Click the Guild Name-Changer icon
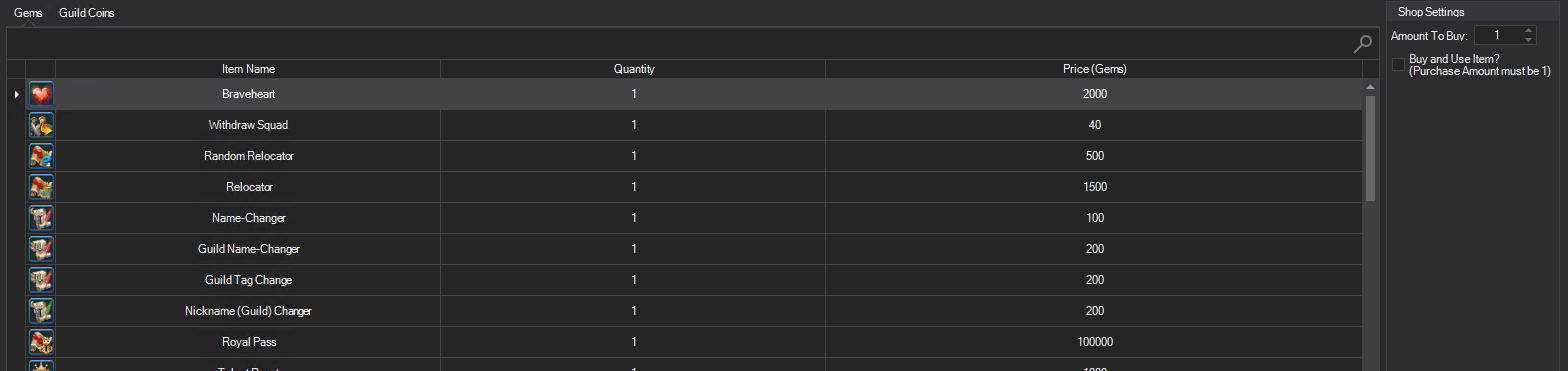This screenshot has width=1568, height=371. 41,249
